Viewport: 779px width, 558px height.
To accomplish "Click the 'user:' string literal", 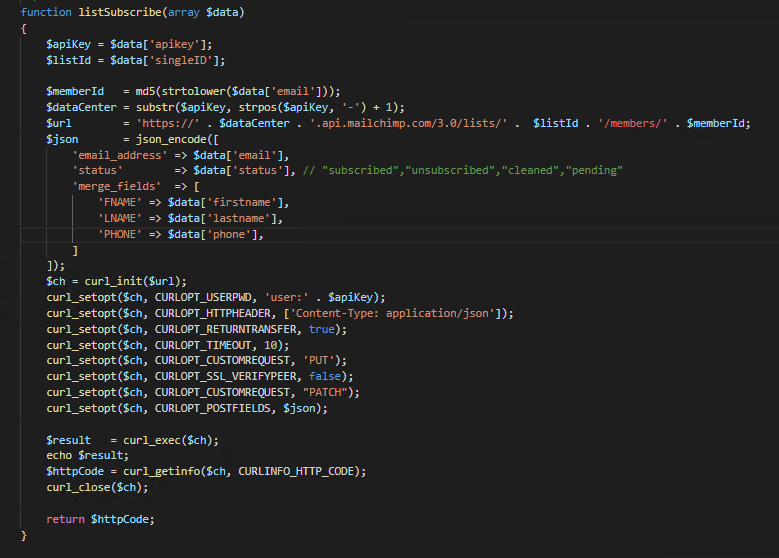I will tap(286, 298).
